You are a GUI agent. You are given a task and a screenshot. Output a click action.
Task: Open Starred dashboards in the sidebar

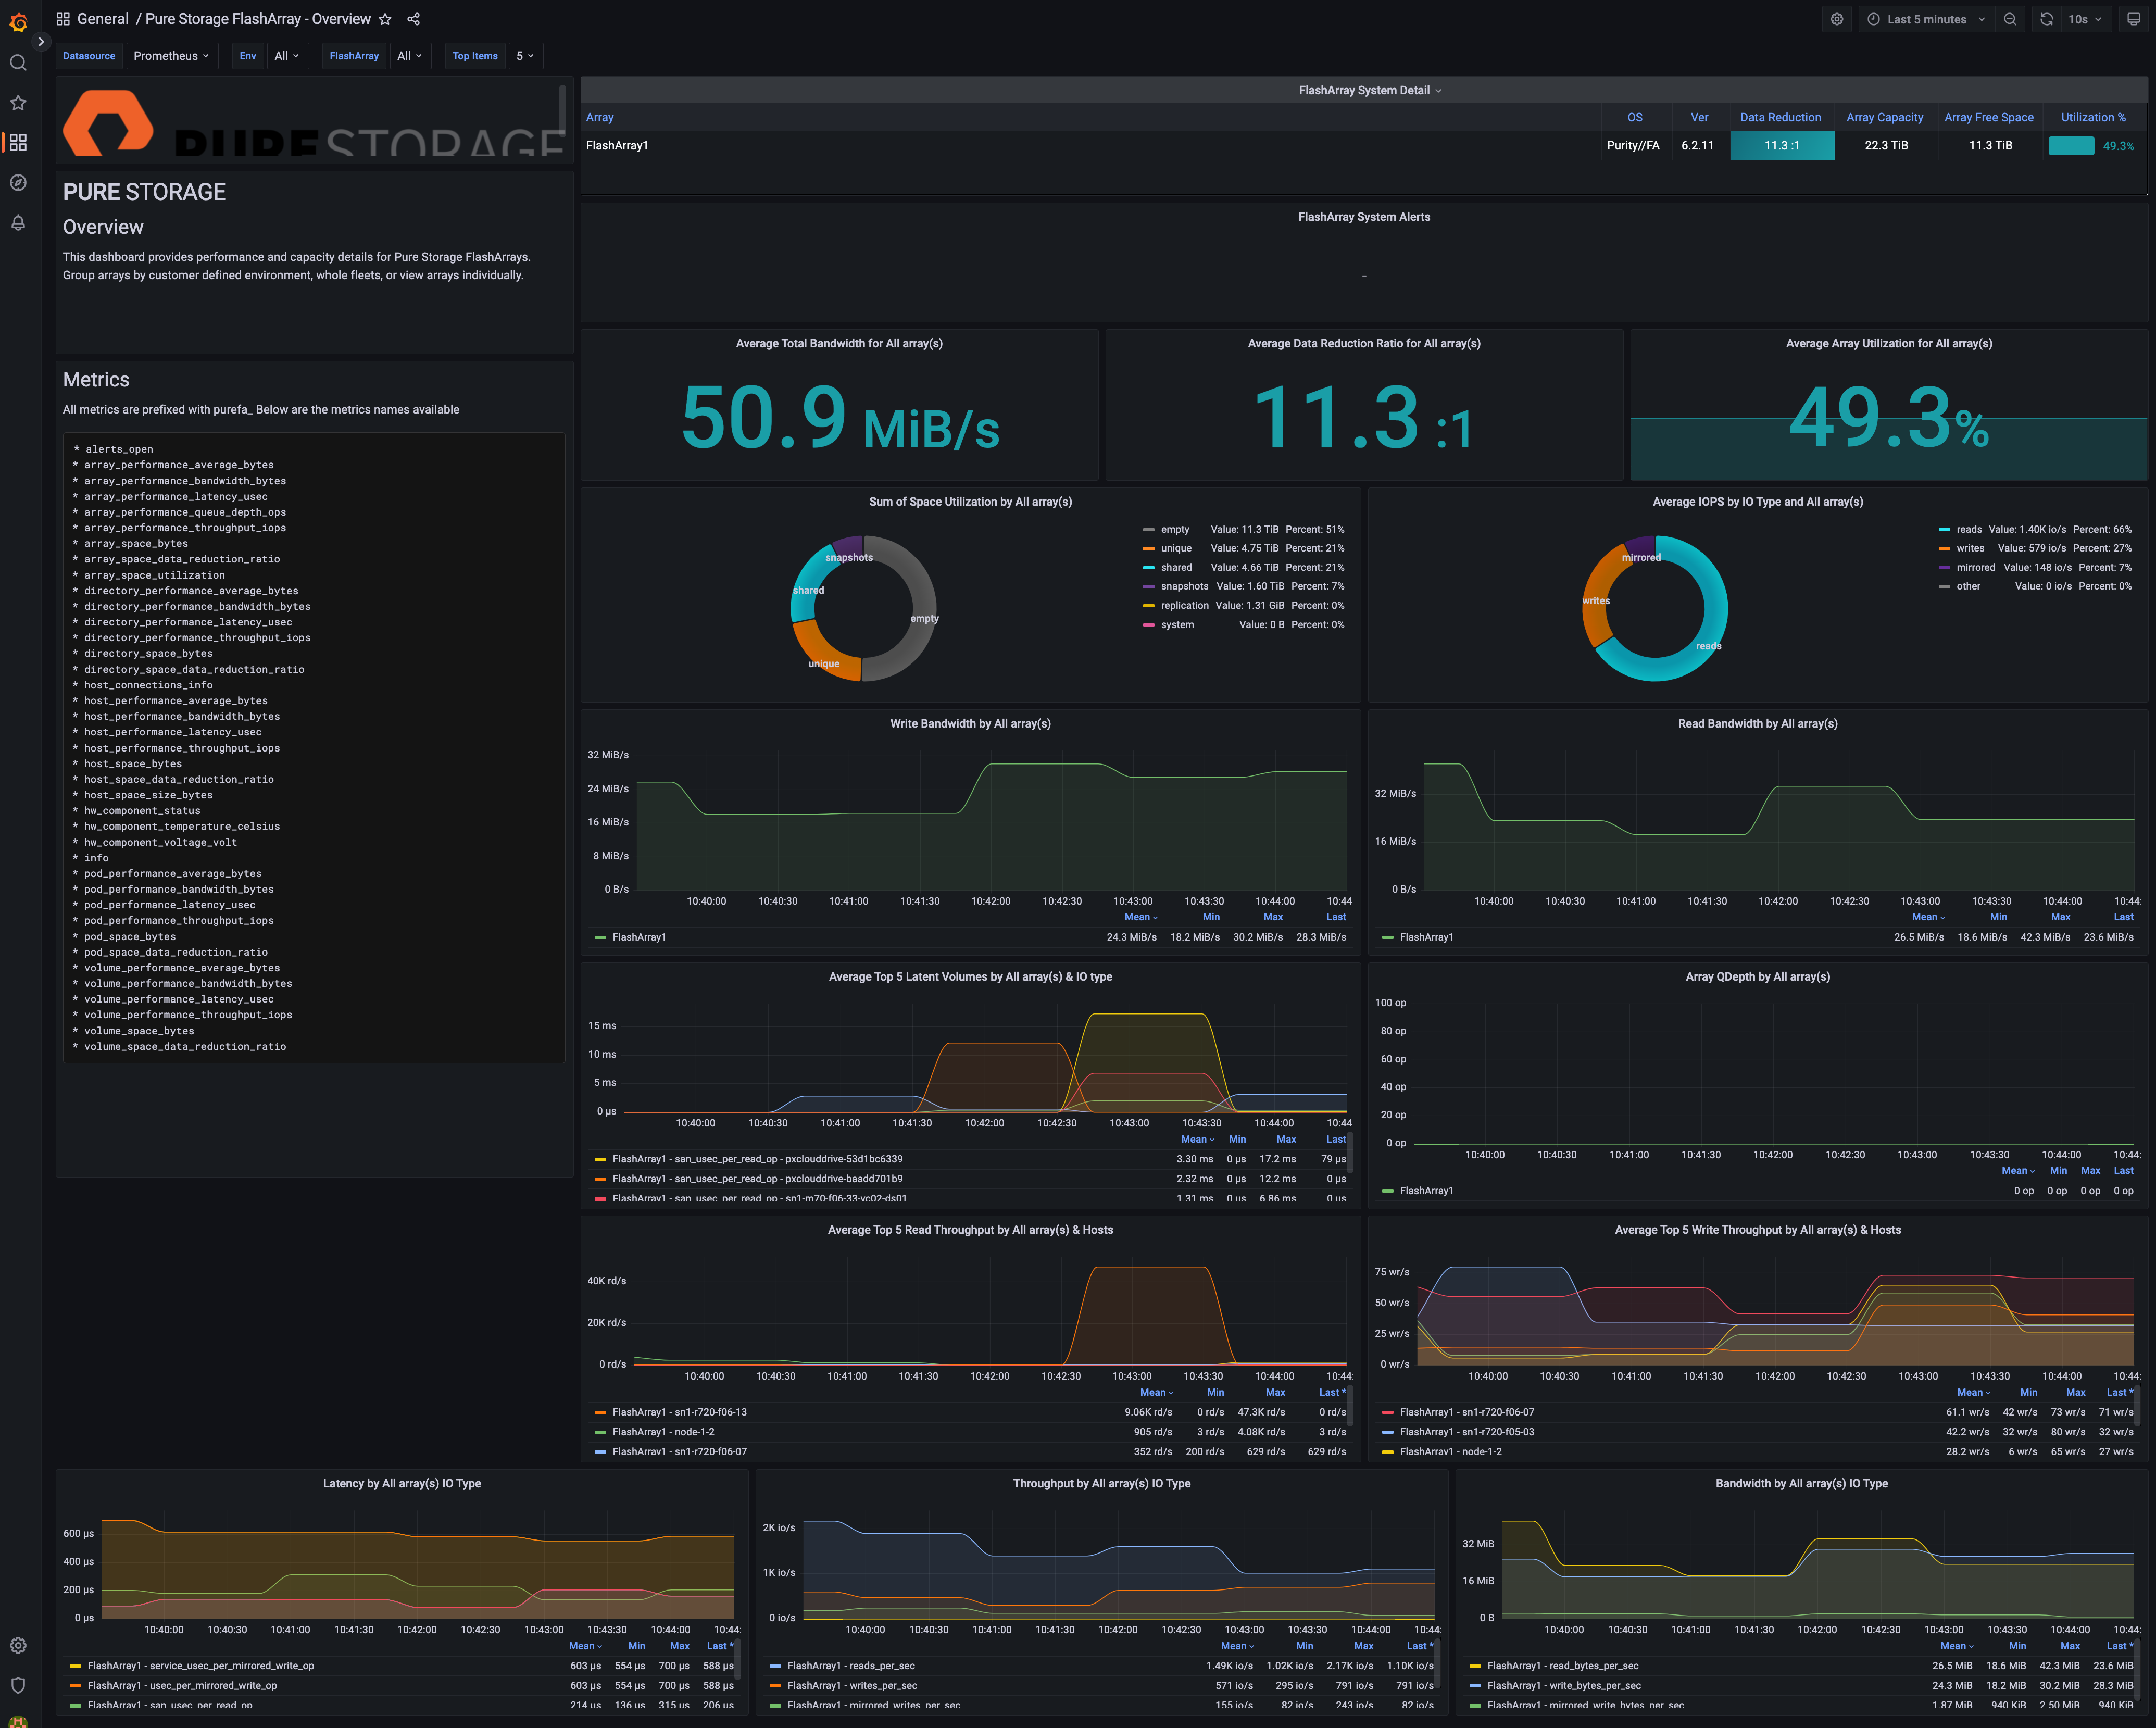click(x=18, y=103)
